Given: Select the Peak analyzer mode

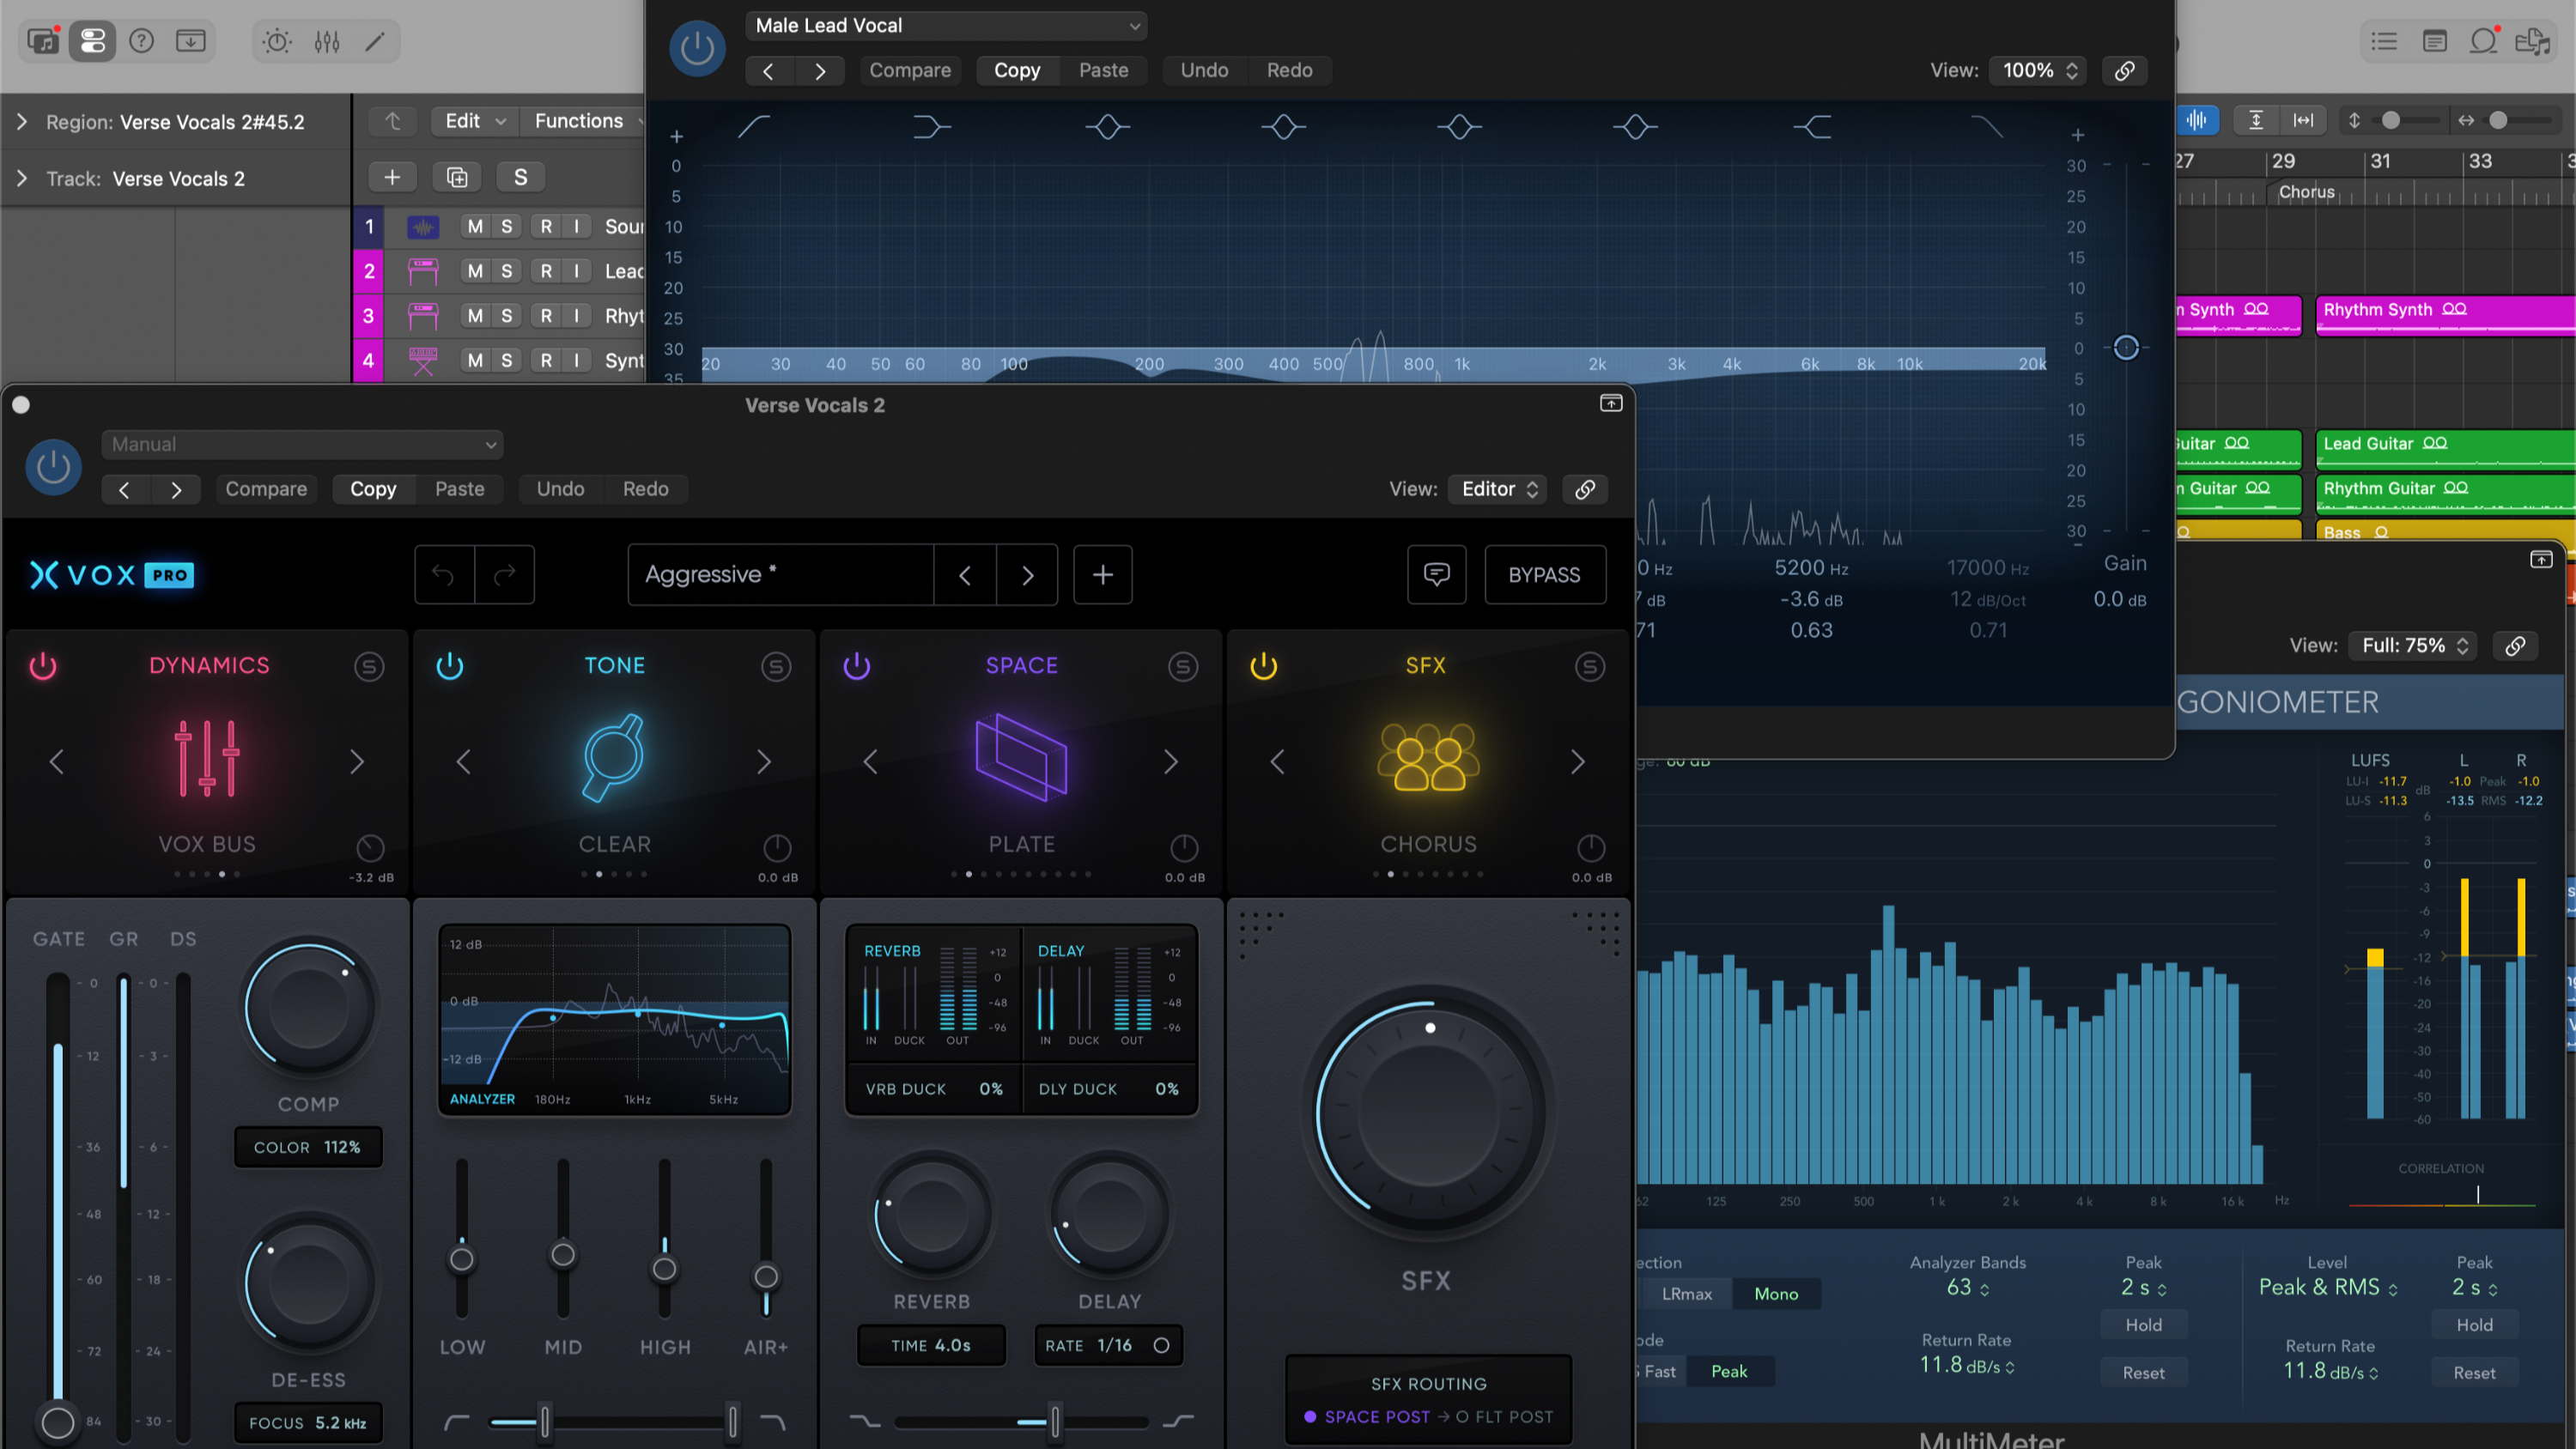Looking at the screenshot, I should (1729, 1371).
